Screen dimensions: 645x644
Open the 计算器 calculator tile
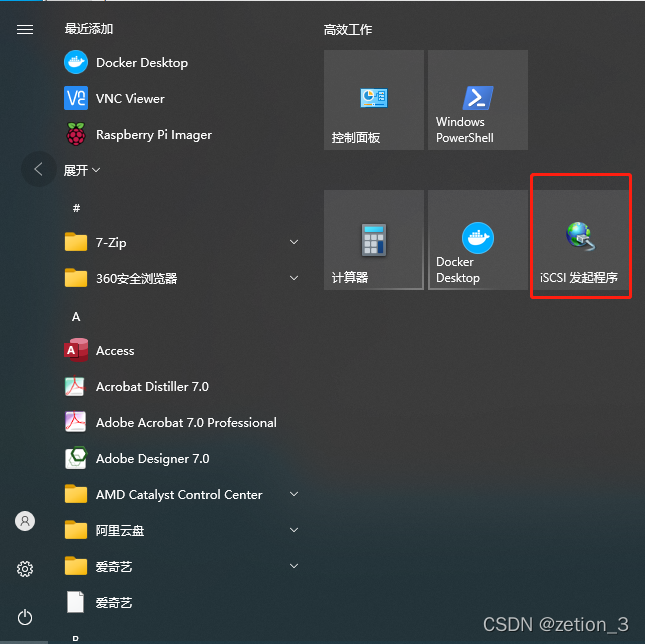click(x=374, y=240)
